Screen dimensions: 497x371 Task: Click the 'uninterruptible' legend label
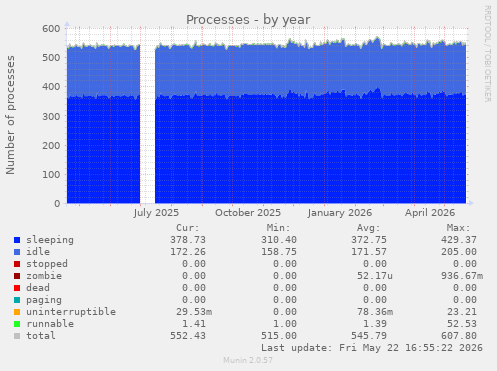71,312
